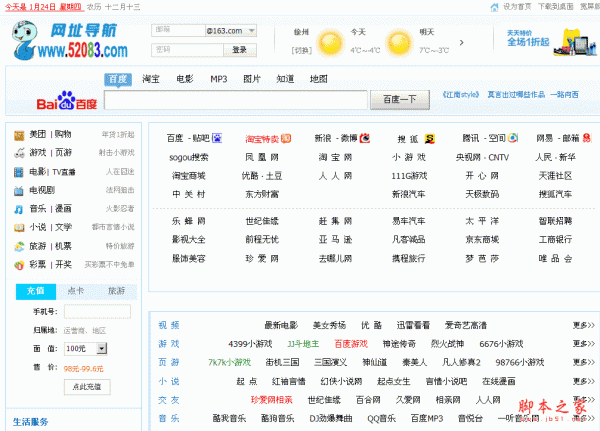600x431 pixels.
Task: Click the Baidu search input box
Action: point(236,100)
